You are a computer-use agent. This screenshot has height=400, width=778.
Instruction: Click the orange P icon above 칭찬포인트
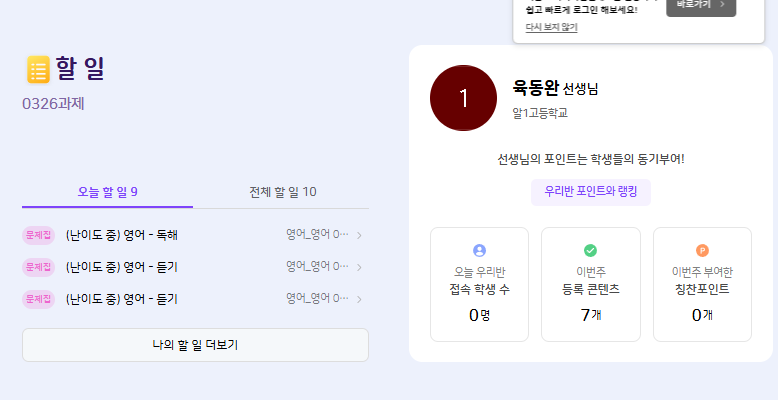[702, 250]
